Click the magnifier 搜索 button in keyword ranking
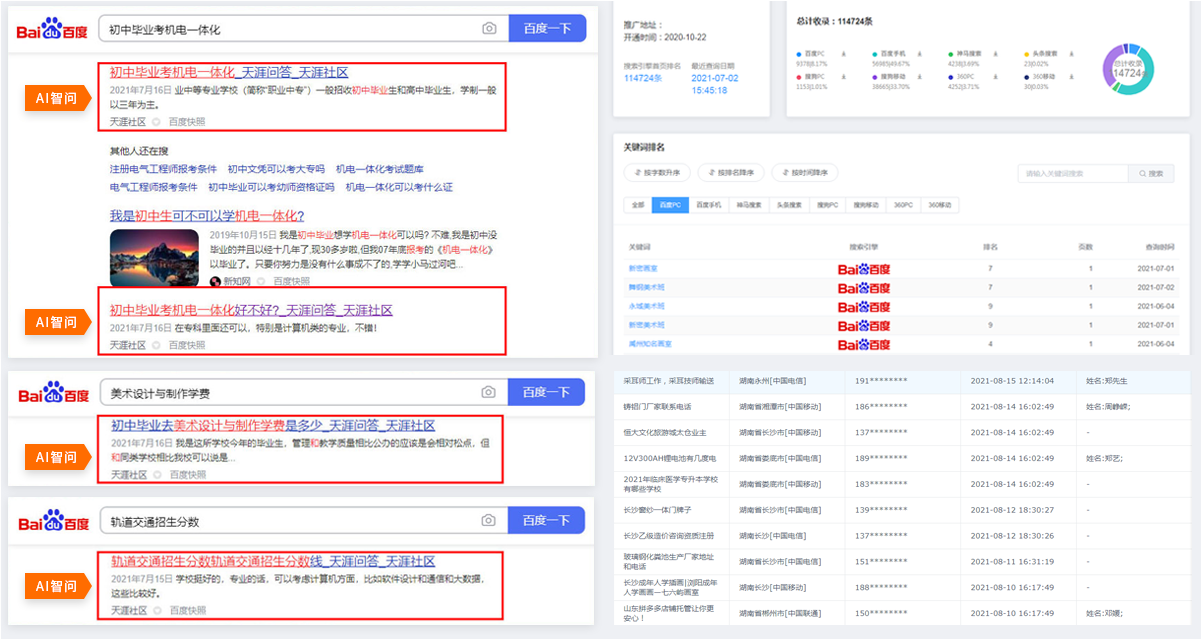Image resolution: width=1202 pixels, height=639 pixels. click(1149, 174)
